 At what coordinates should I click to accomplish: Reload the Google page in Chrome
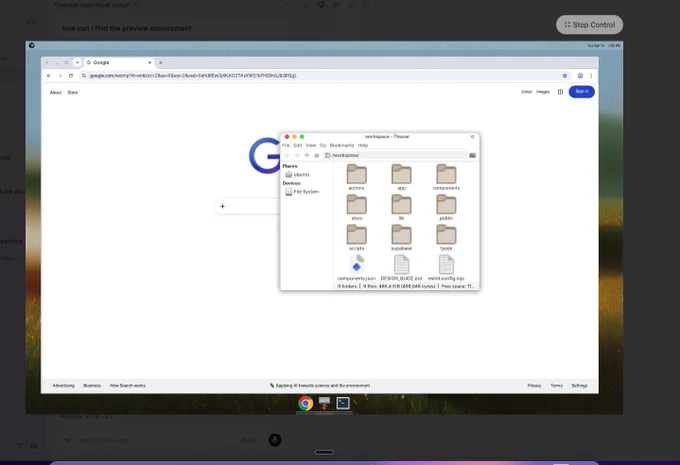point(71,75)
